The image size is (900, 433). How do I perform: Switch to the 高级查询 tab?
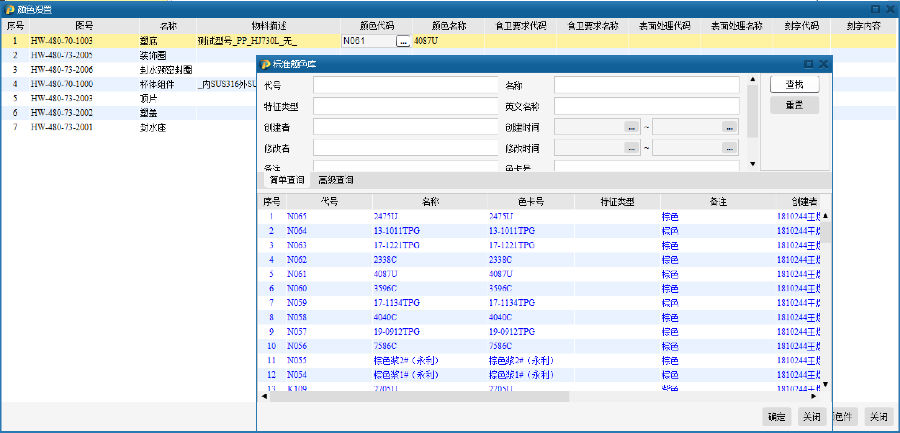click(335, 180)
